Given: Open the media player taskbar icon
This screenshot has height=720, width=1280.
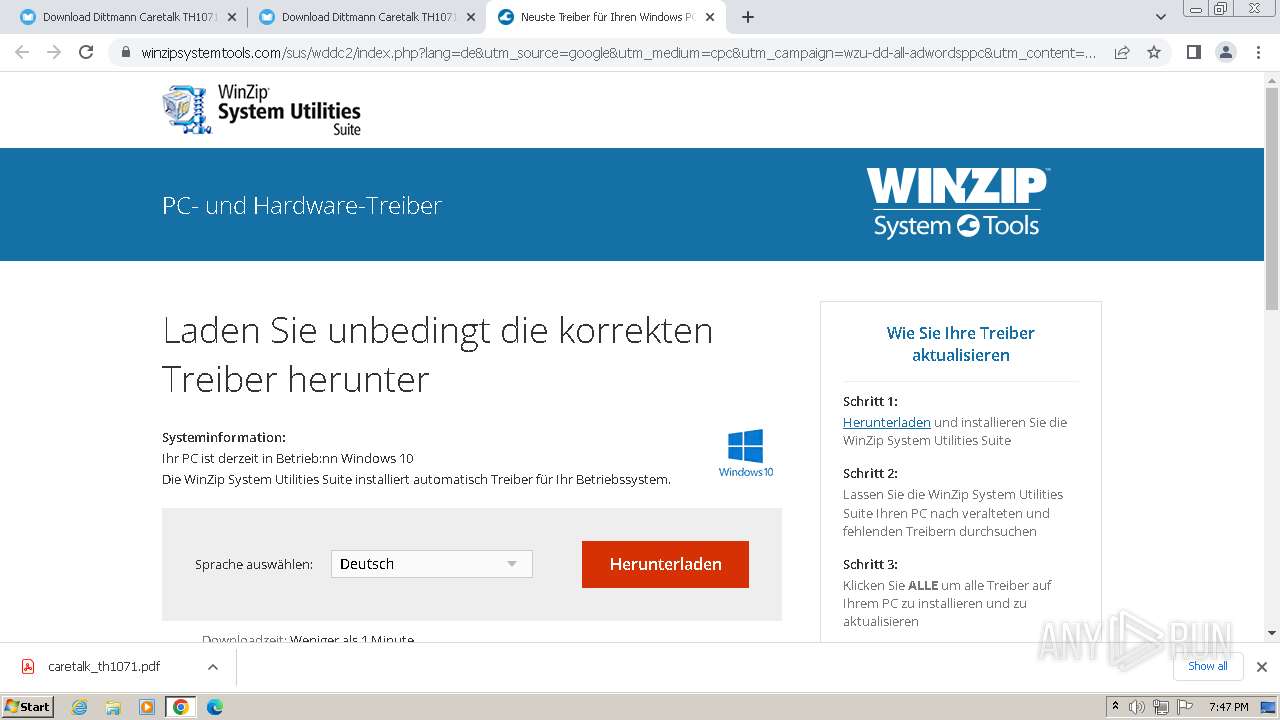Looking at the screenshot, I should pyautogui.click(x=147, y=707).
